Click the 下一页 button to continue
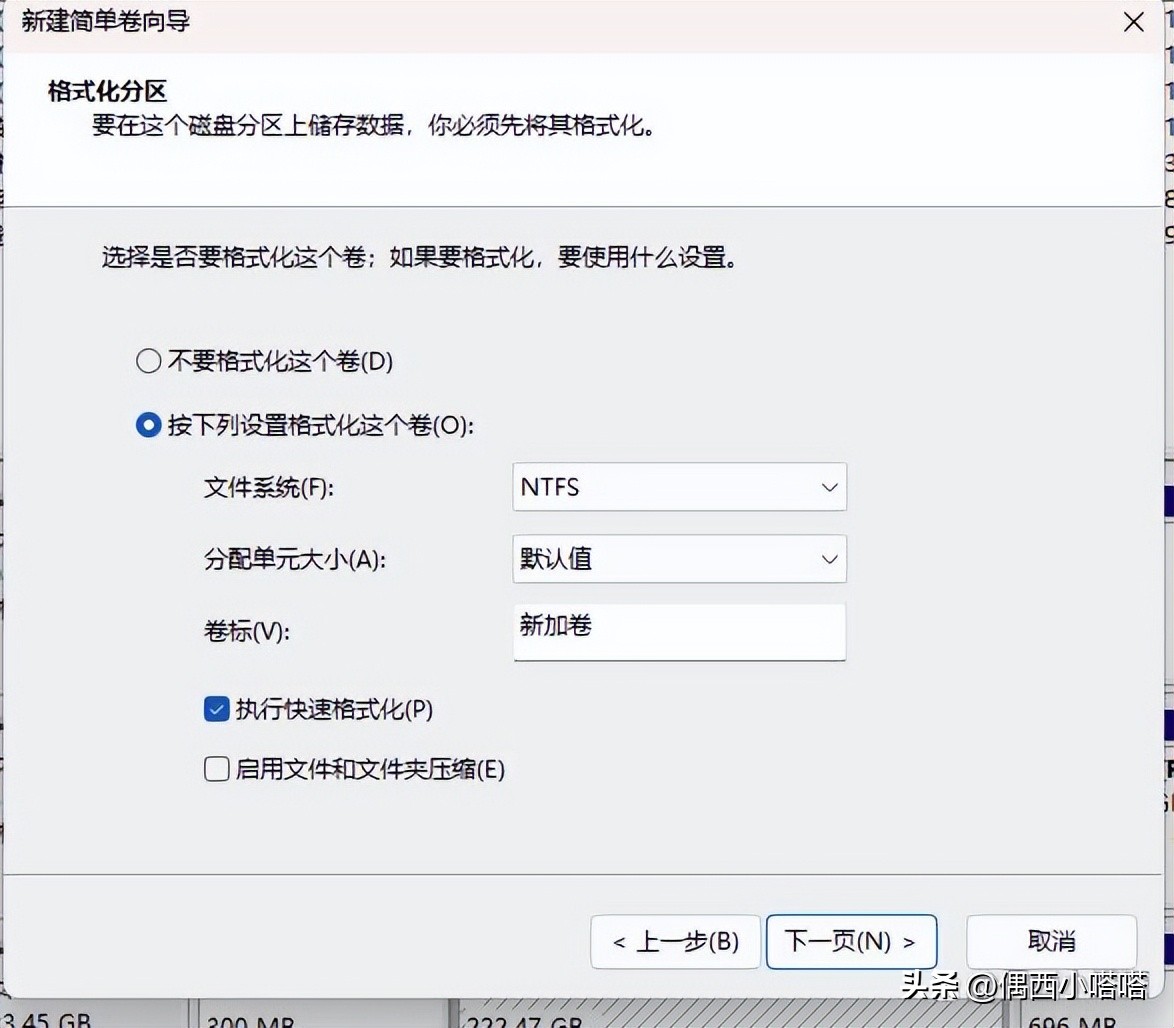Image resolution: width=1174 pixels, height=1028 pixels. (x=851, y=941)
